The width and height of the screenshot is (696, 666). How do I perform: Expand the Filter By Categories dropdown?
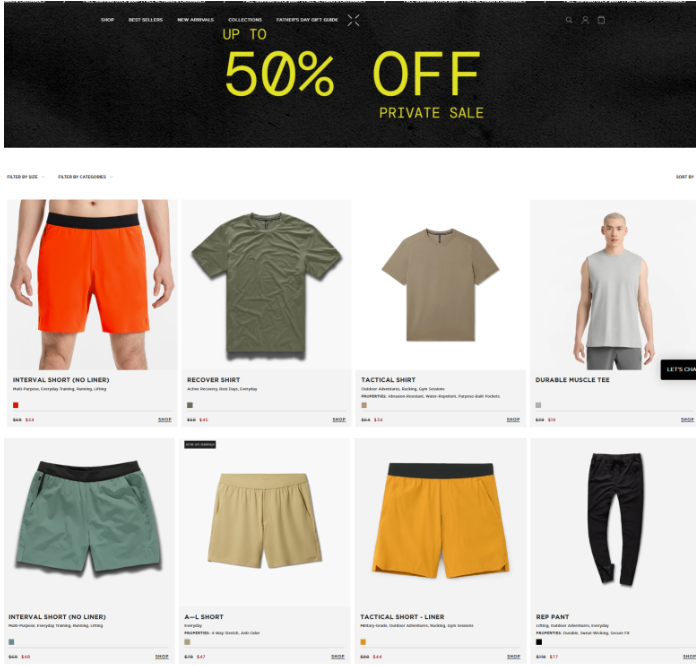click(x=85, y=177)
